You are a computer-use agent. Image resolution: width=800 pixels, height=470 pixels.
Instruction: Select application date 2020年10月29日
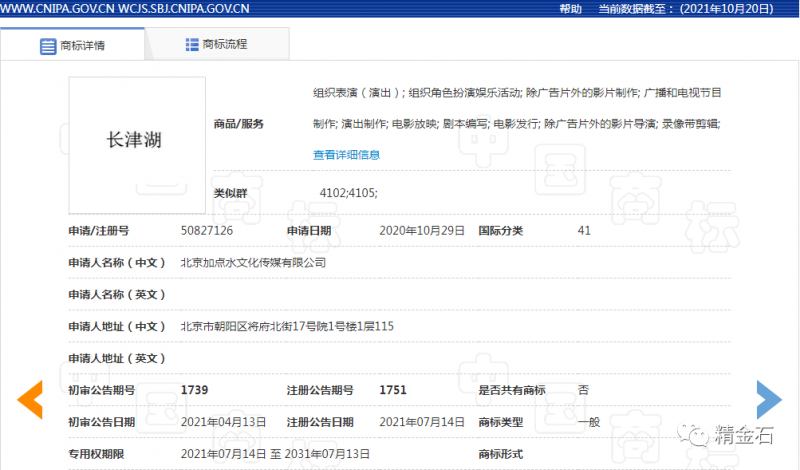coord(422,231)
